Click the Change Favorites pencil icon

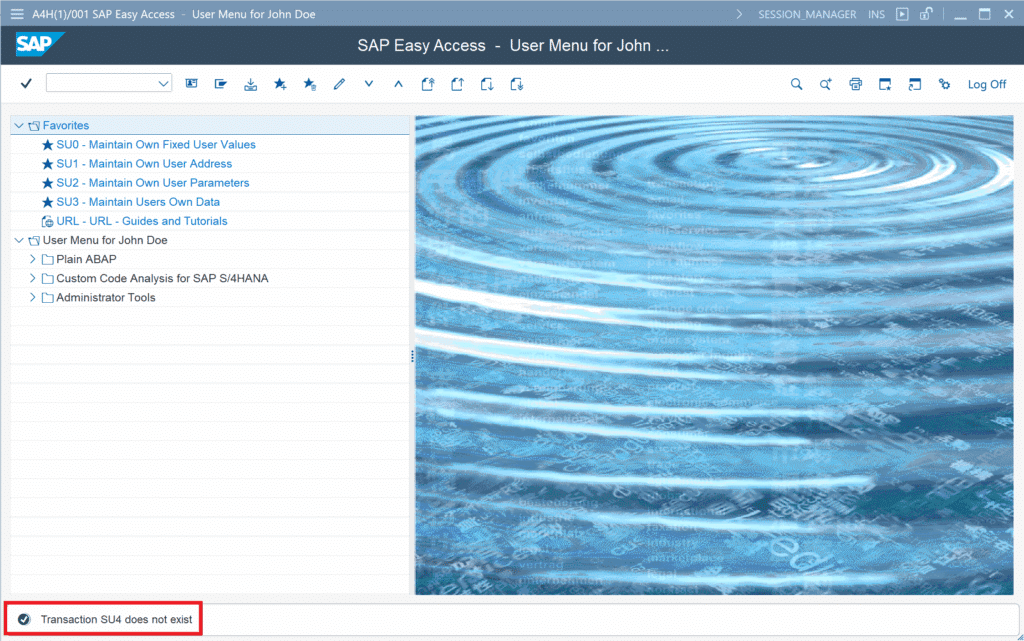(339, 84)
